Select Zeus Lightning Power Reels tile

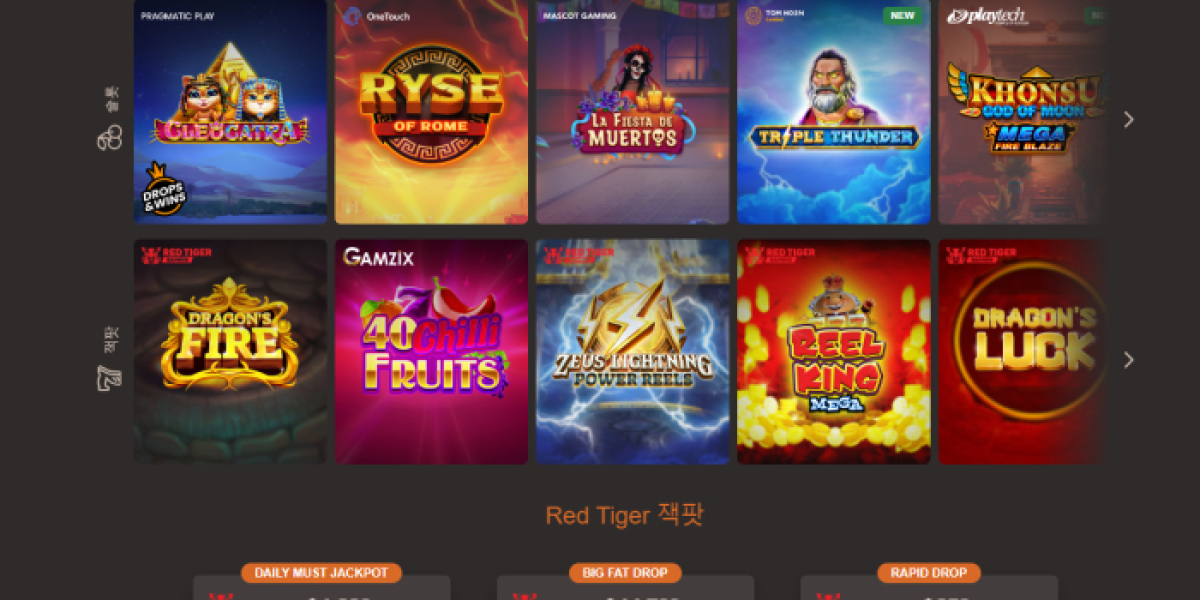tap(632, 351)
